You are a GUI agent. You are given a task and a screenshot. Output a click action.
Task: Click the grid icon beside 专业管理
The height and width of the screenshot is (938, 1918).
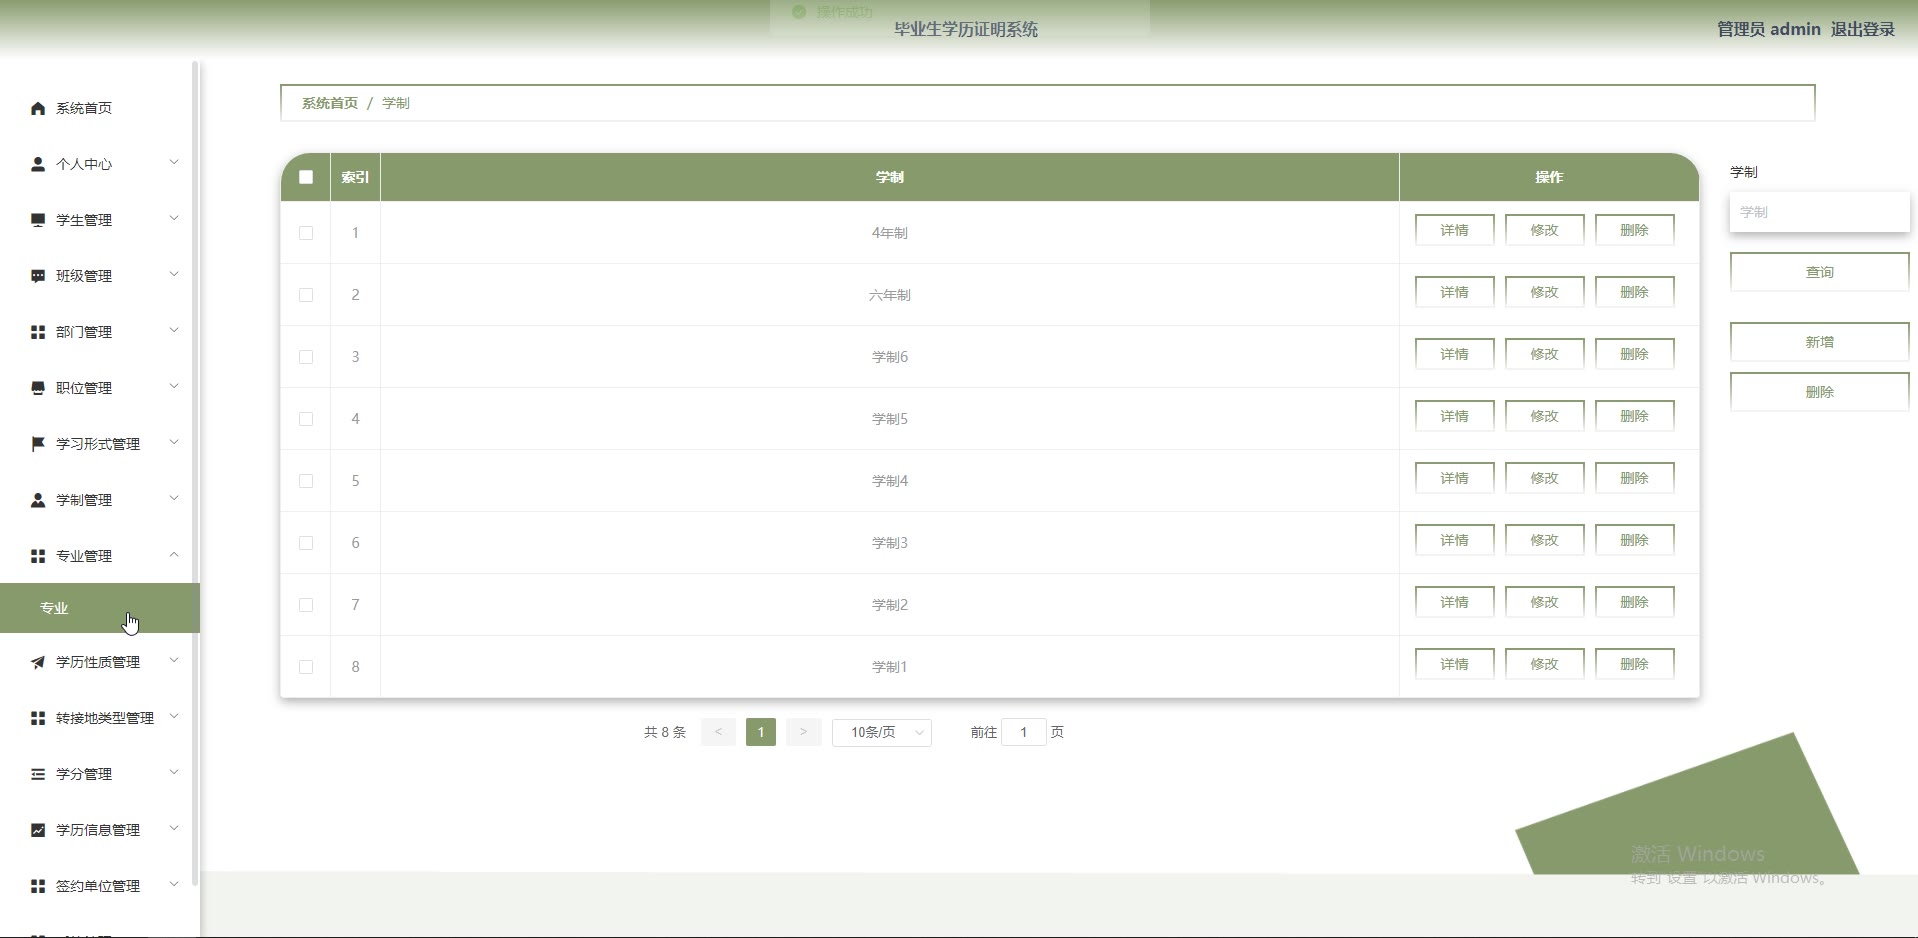pyautogui.click(x=38, y=556)
